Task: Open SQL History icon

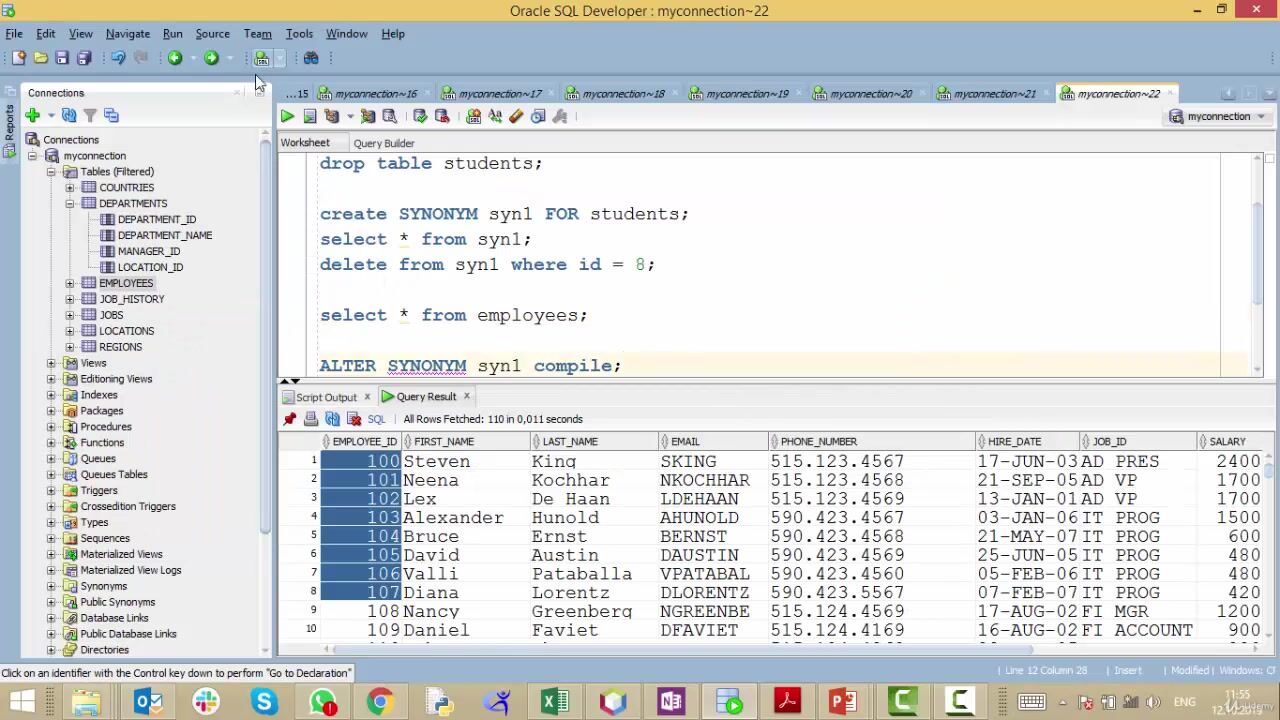Action: [538, 117]
